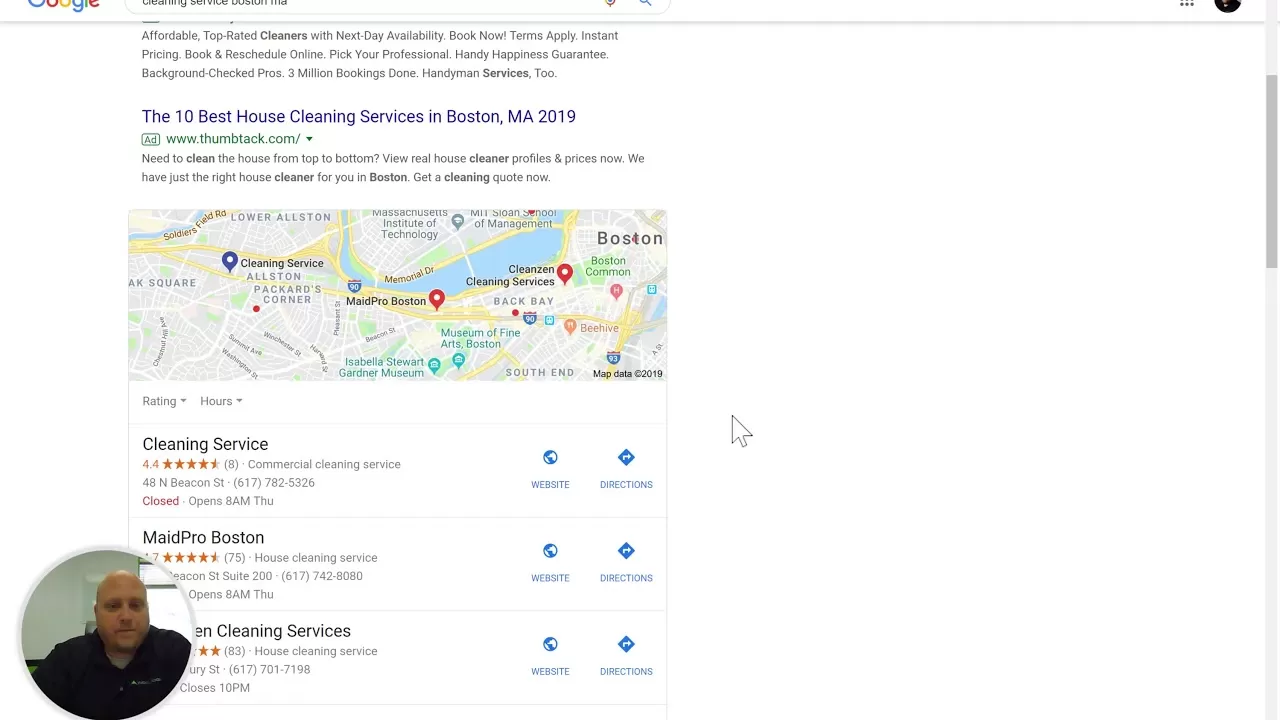
Task: Click the www.thumbtack.com ad URL
Action: click(x=233, y=139)
